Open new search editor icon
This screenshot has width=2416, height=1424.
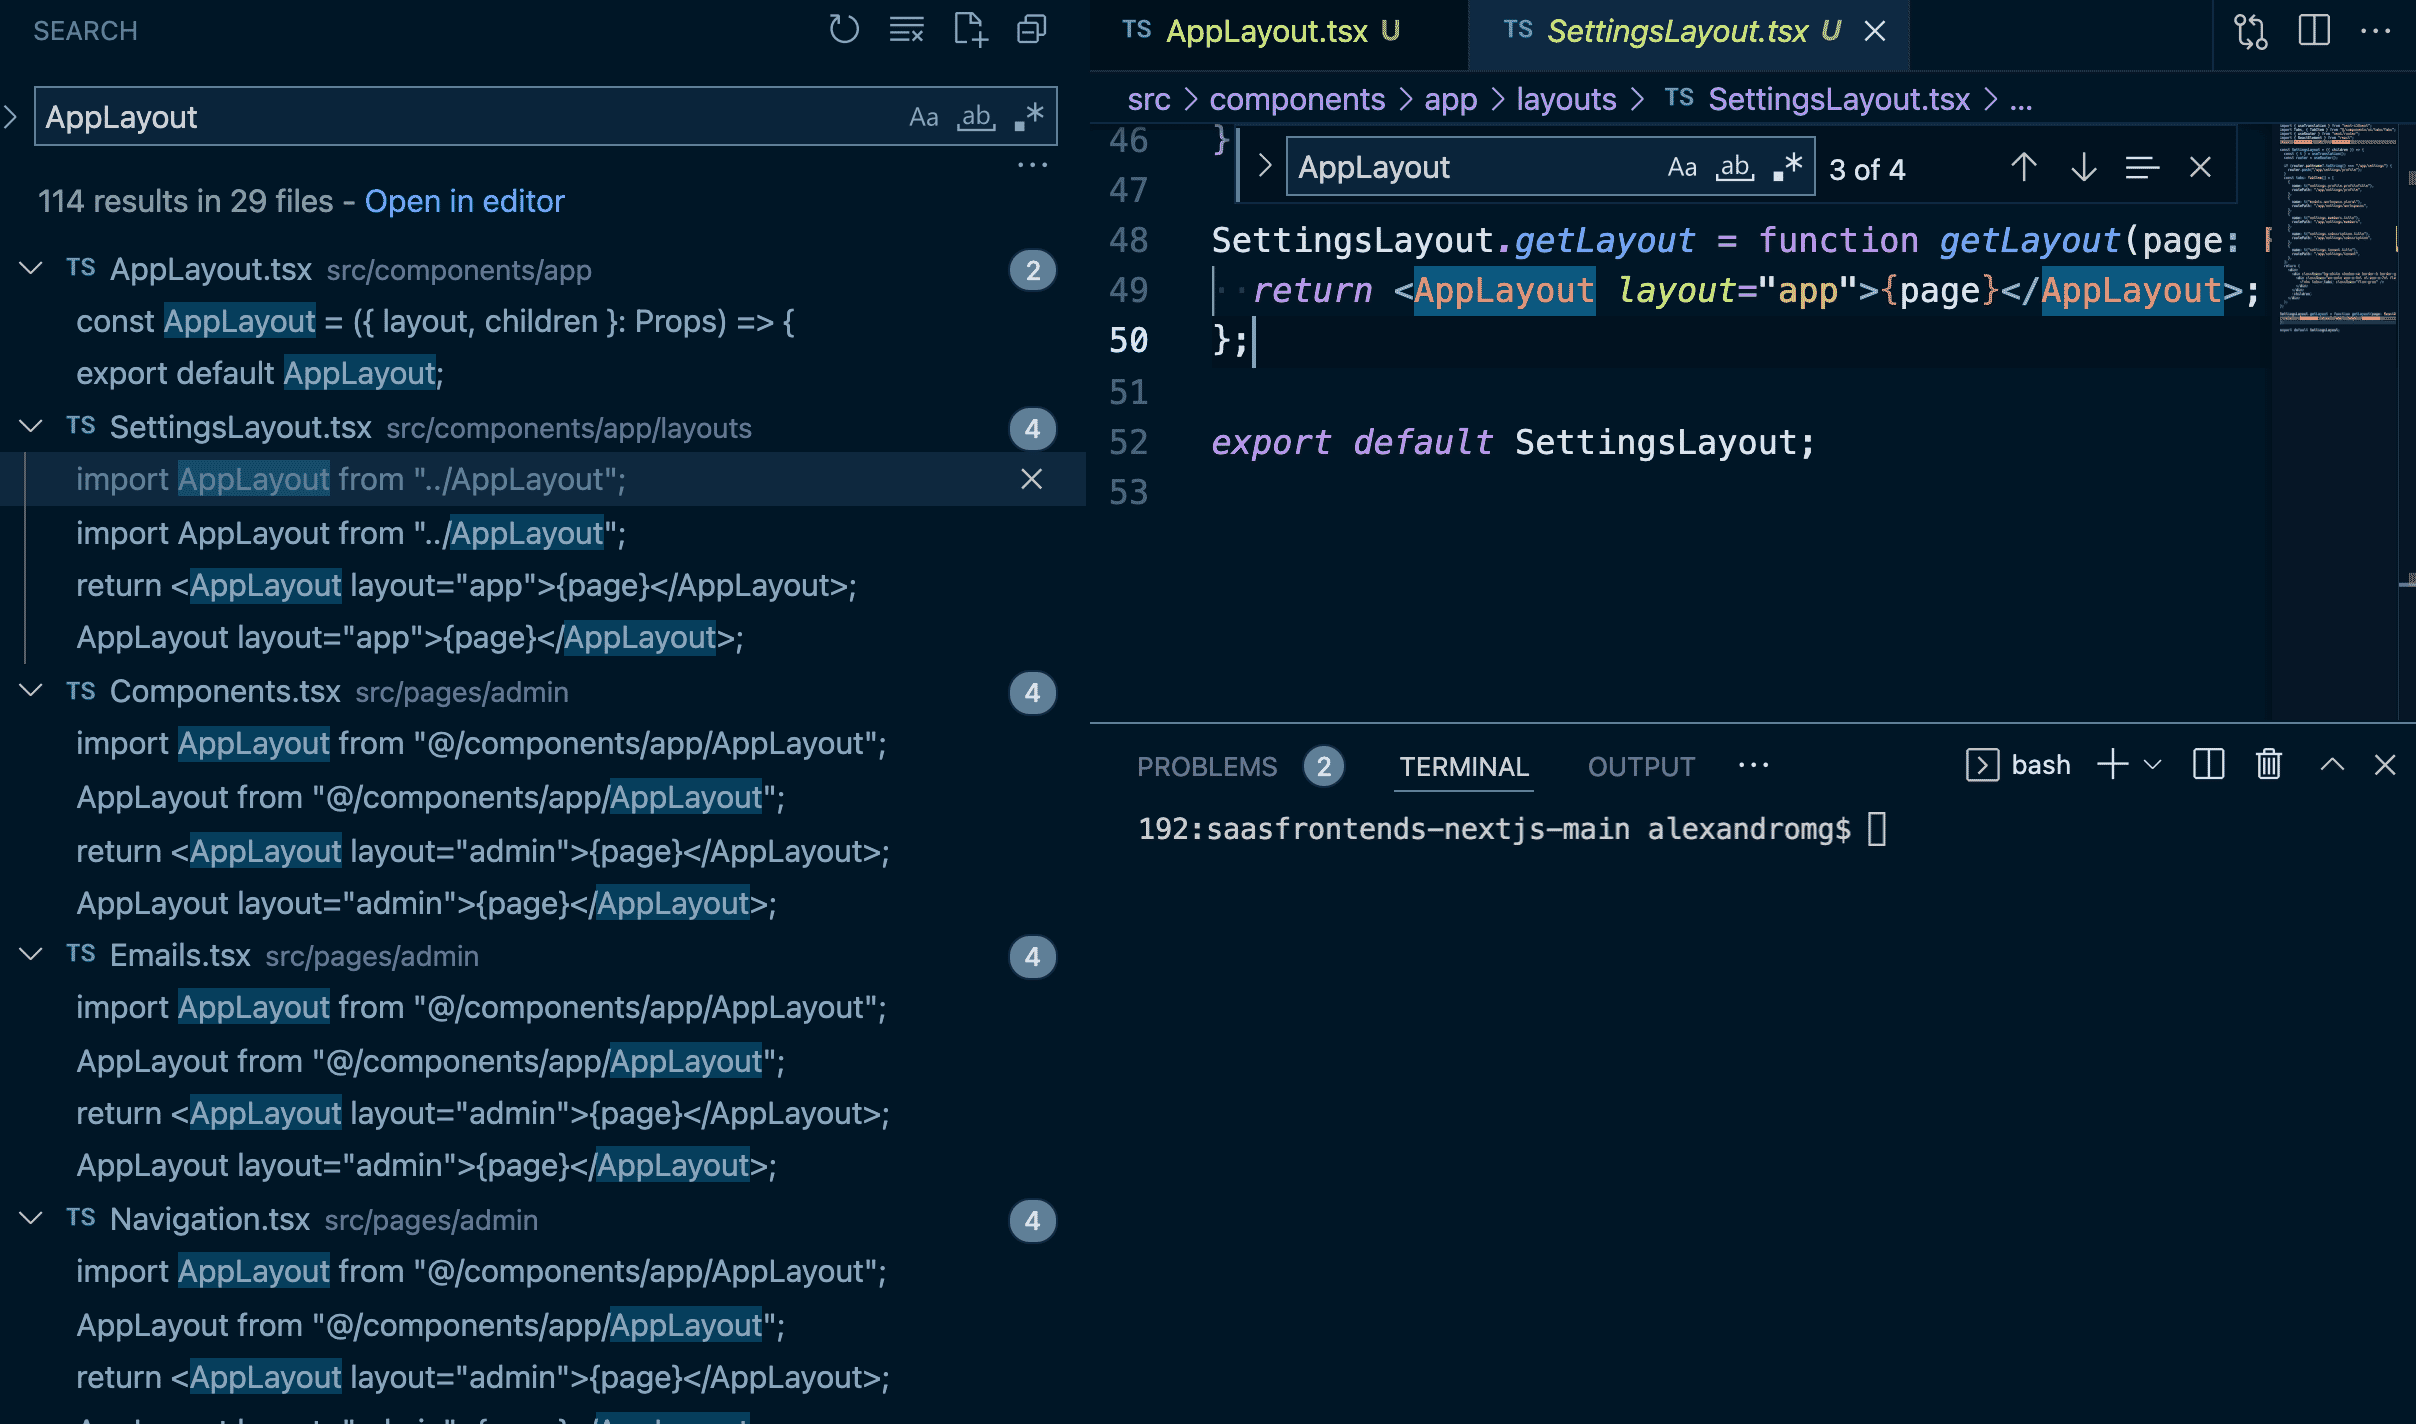[x=969, y=30]
